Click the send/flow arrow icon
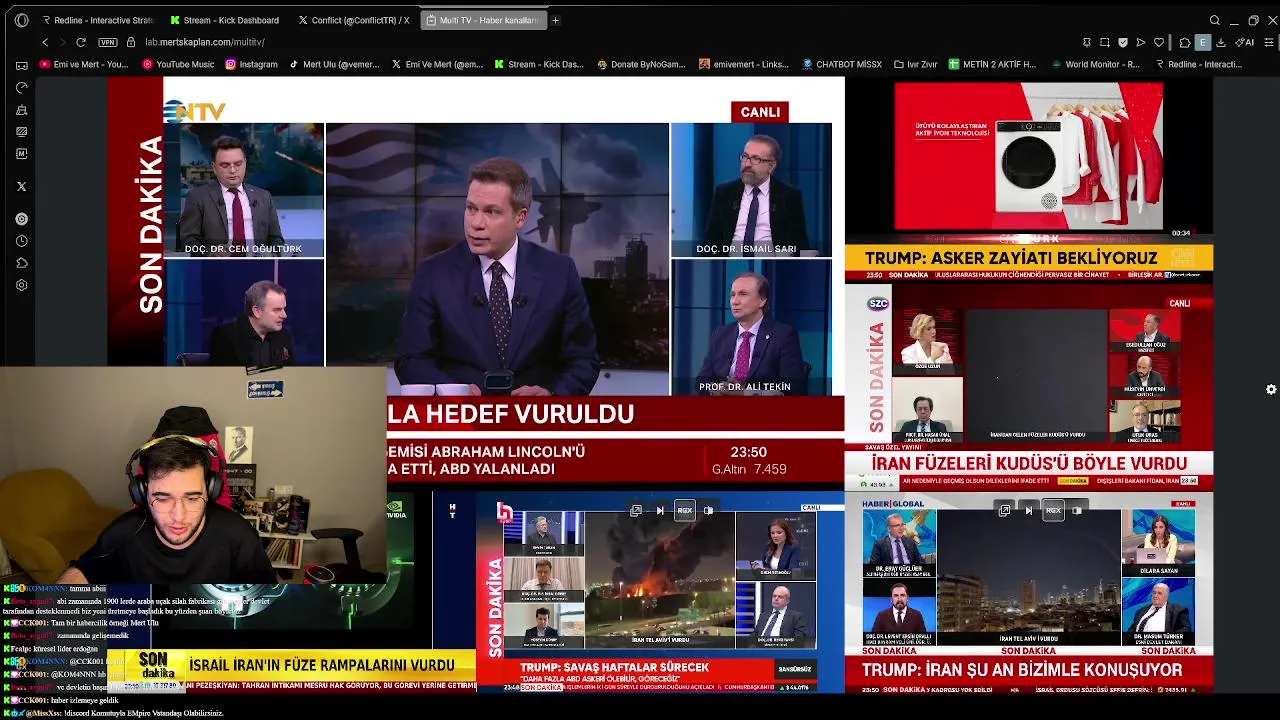This screenshot has height=720, width=1280. 1141,42
